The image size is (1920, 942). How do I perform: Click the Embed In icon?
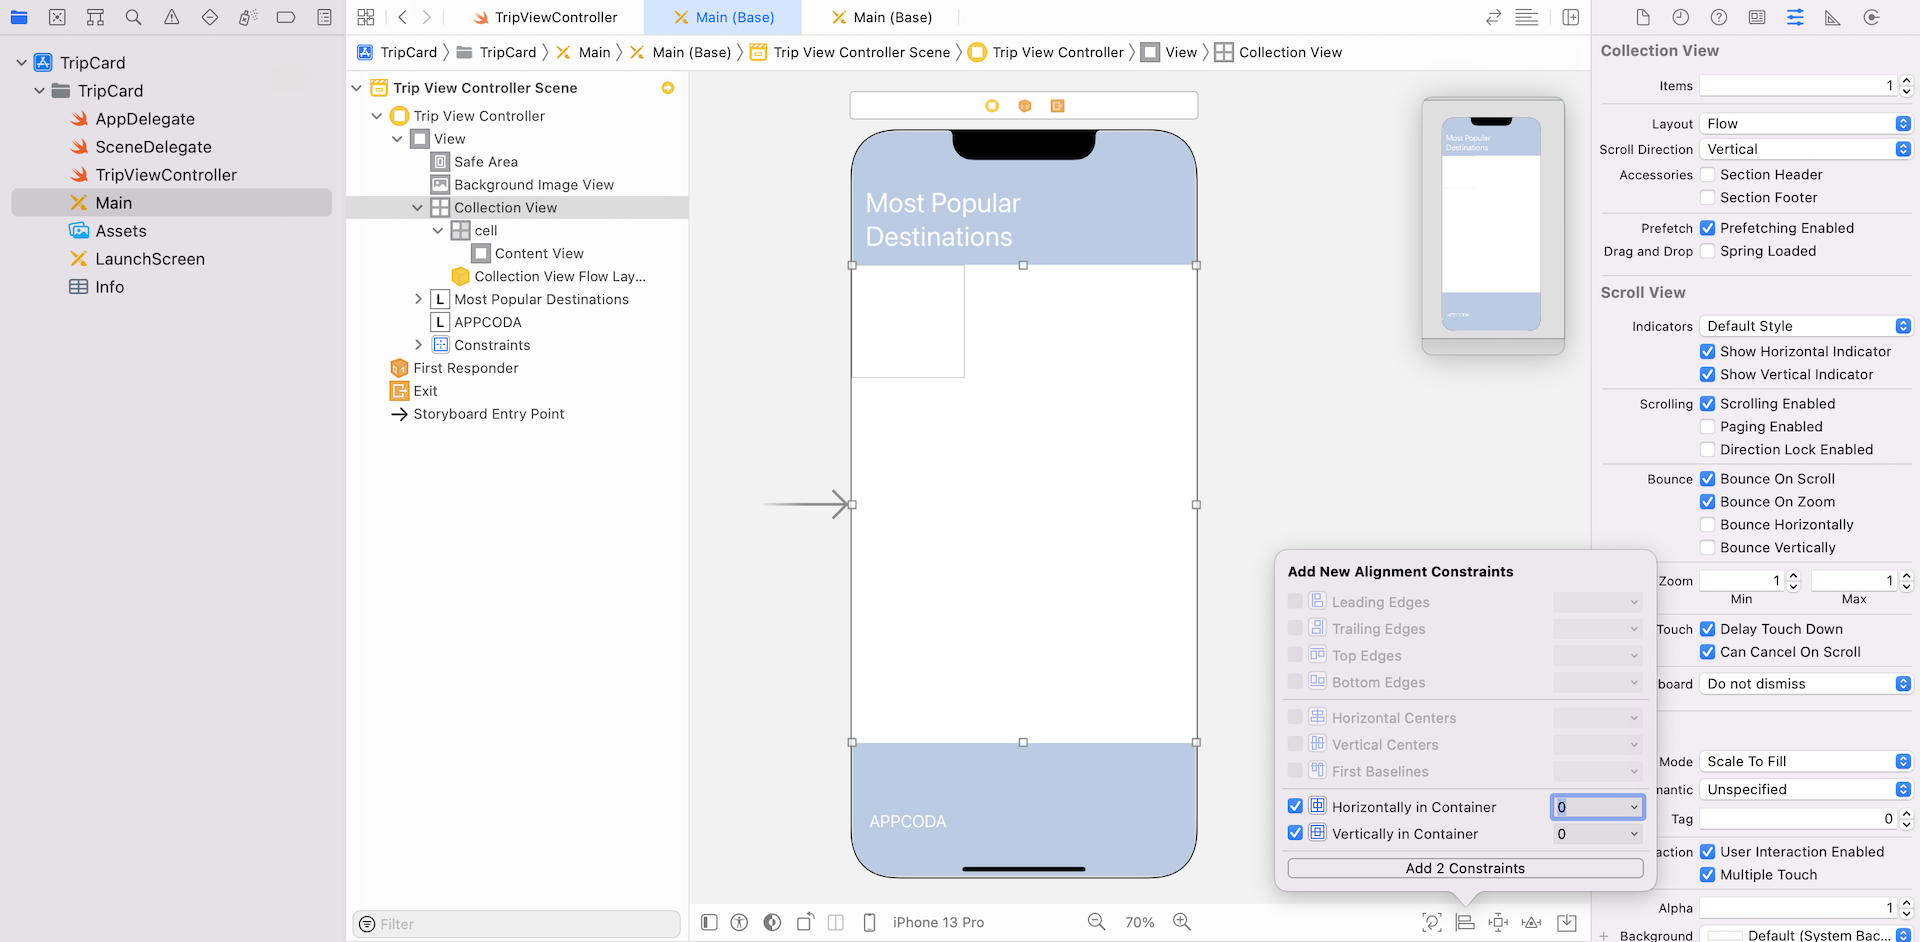(x=1567, y=922)
